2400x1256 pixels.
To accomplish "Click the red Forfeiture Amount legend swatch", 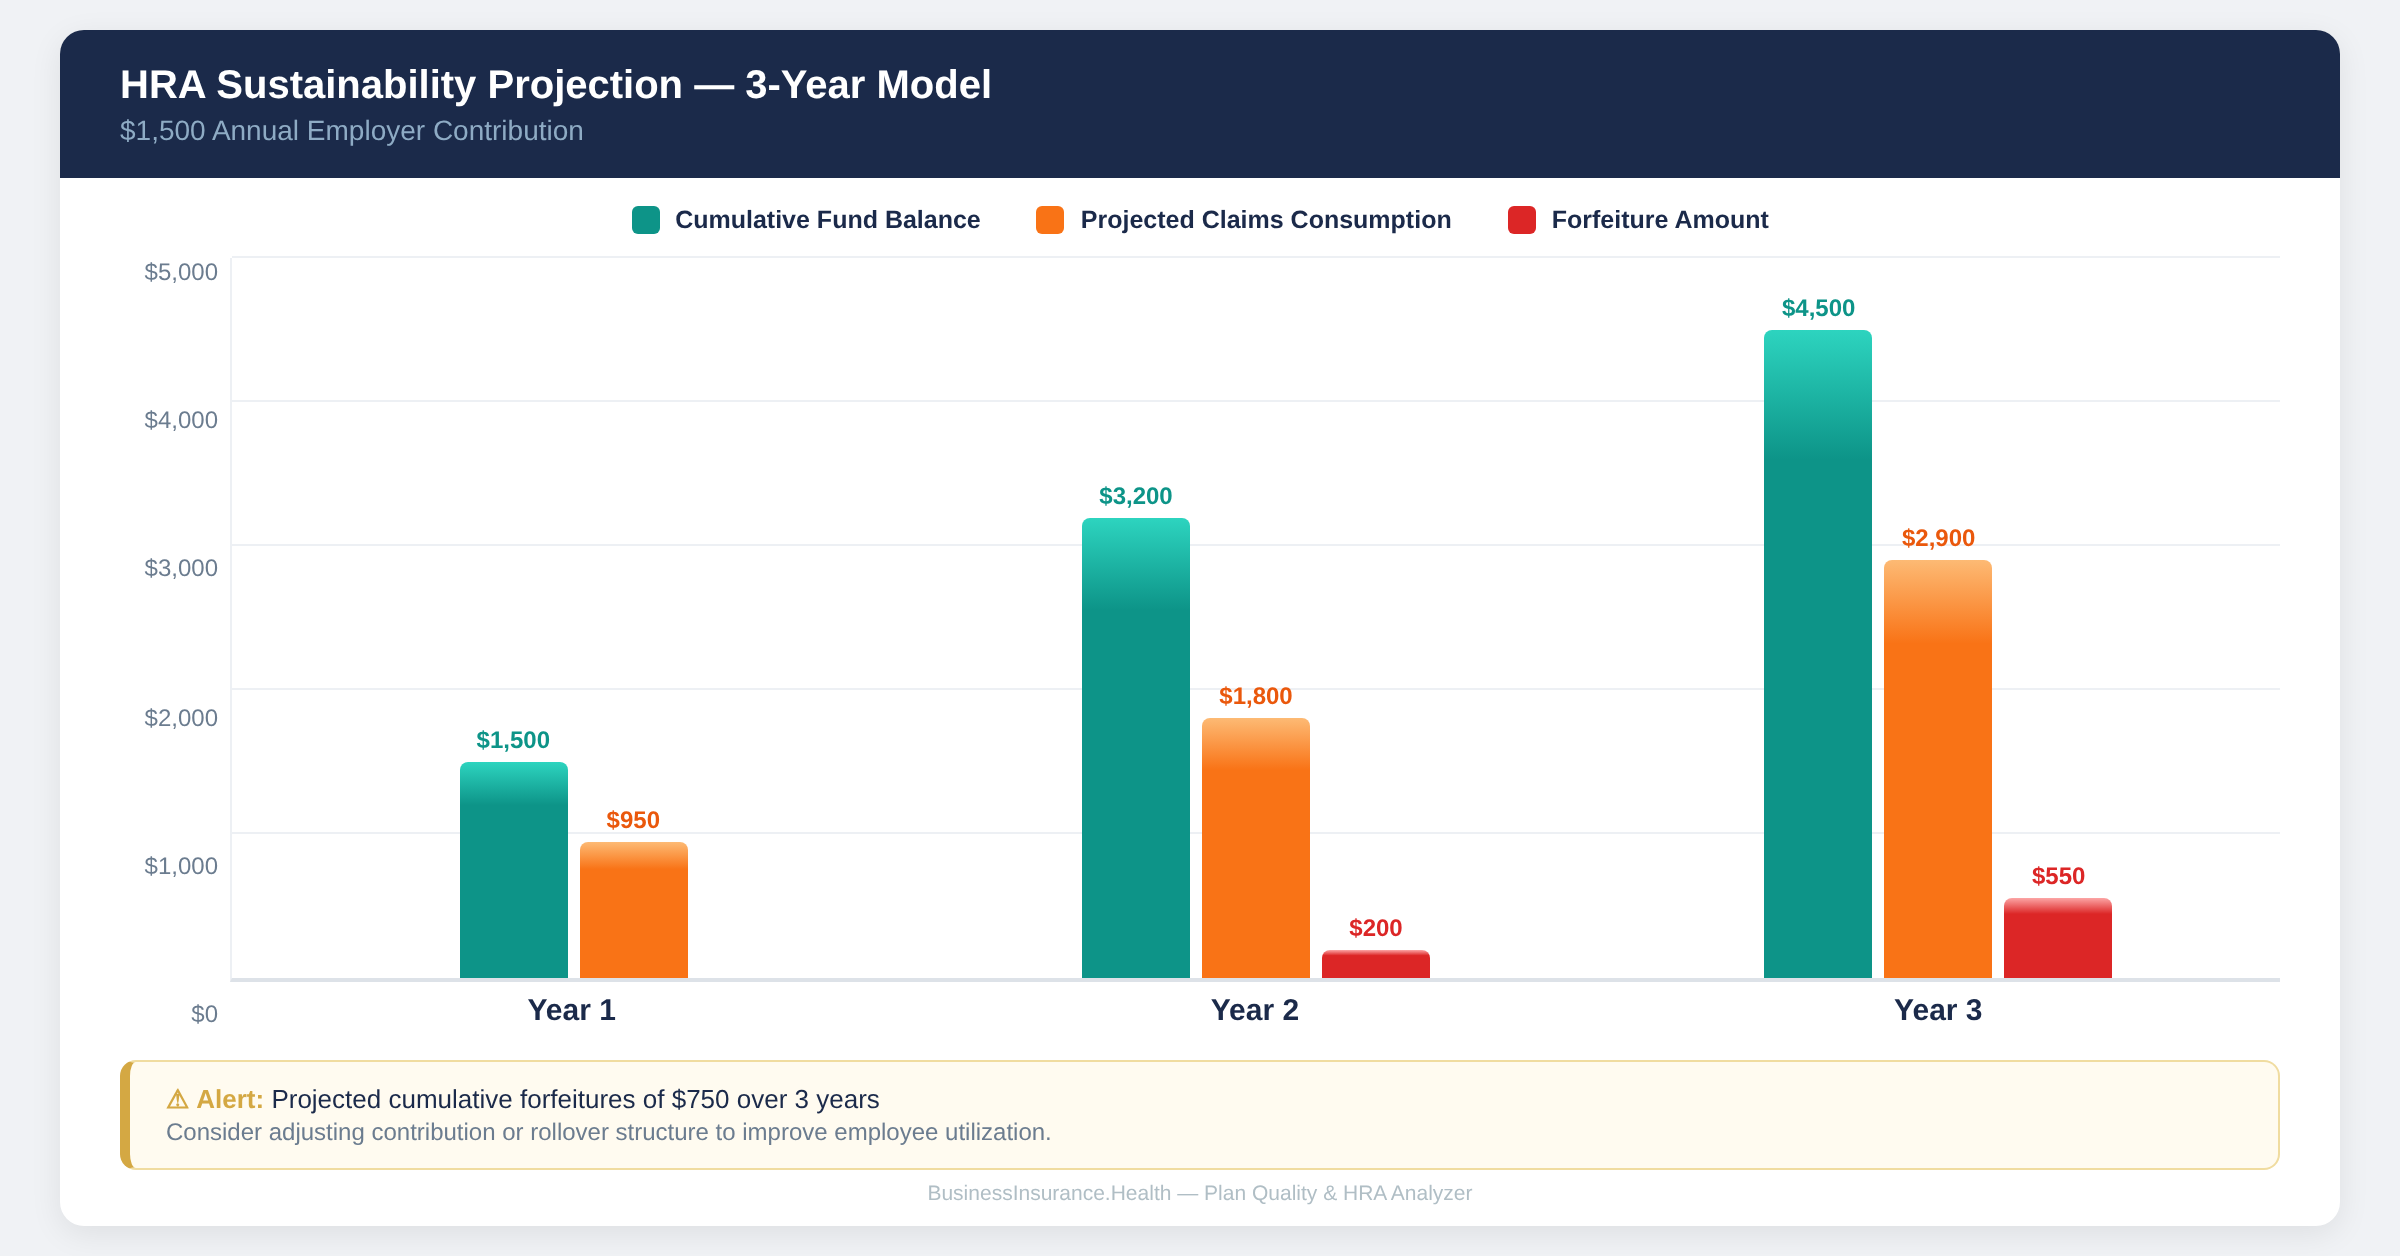I will pos(1521,220).
